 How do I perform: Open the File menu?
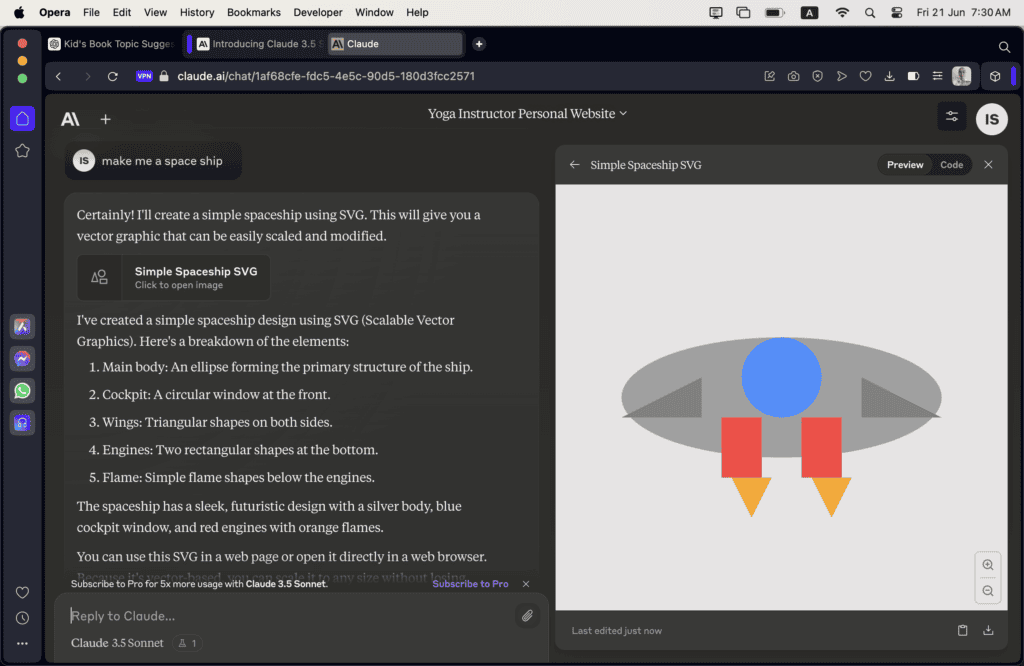point(91,12)
